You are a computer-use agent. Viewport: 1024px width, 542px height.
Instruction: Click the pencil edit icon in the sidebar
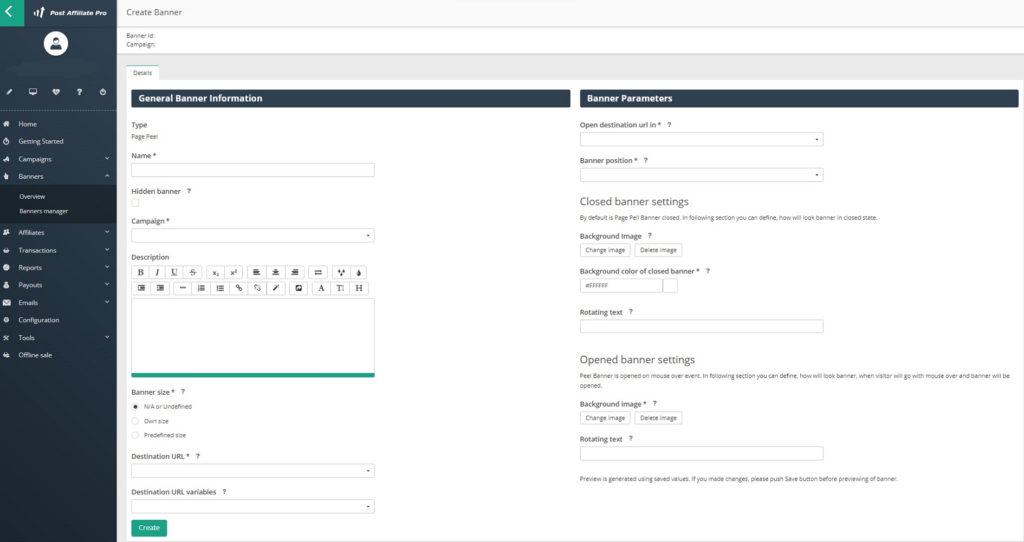(x=9, y=92)
